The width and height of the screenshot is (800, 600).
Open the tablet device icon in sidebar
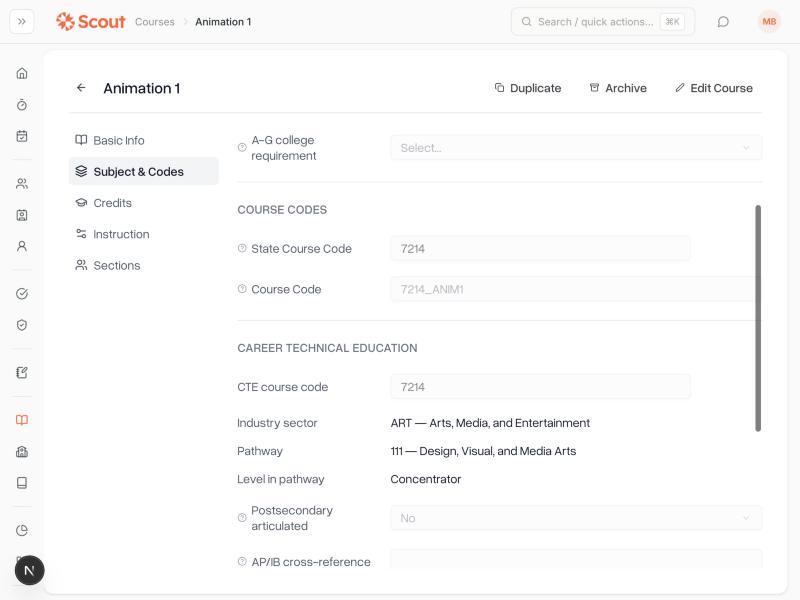[22, 483]
